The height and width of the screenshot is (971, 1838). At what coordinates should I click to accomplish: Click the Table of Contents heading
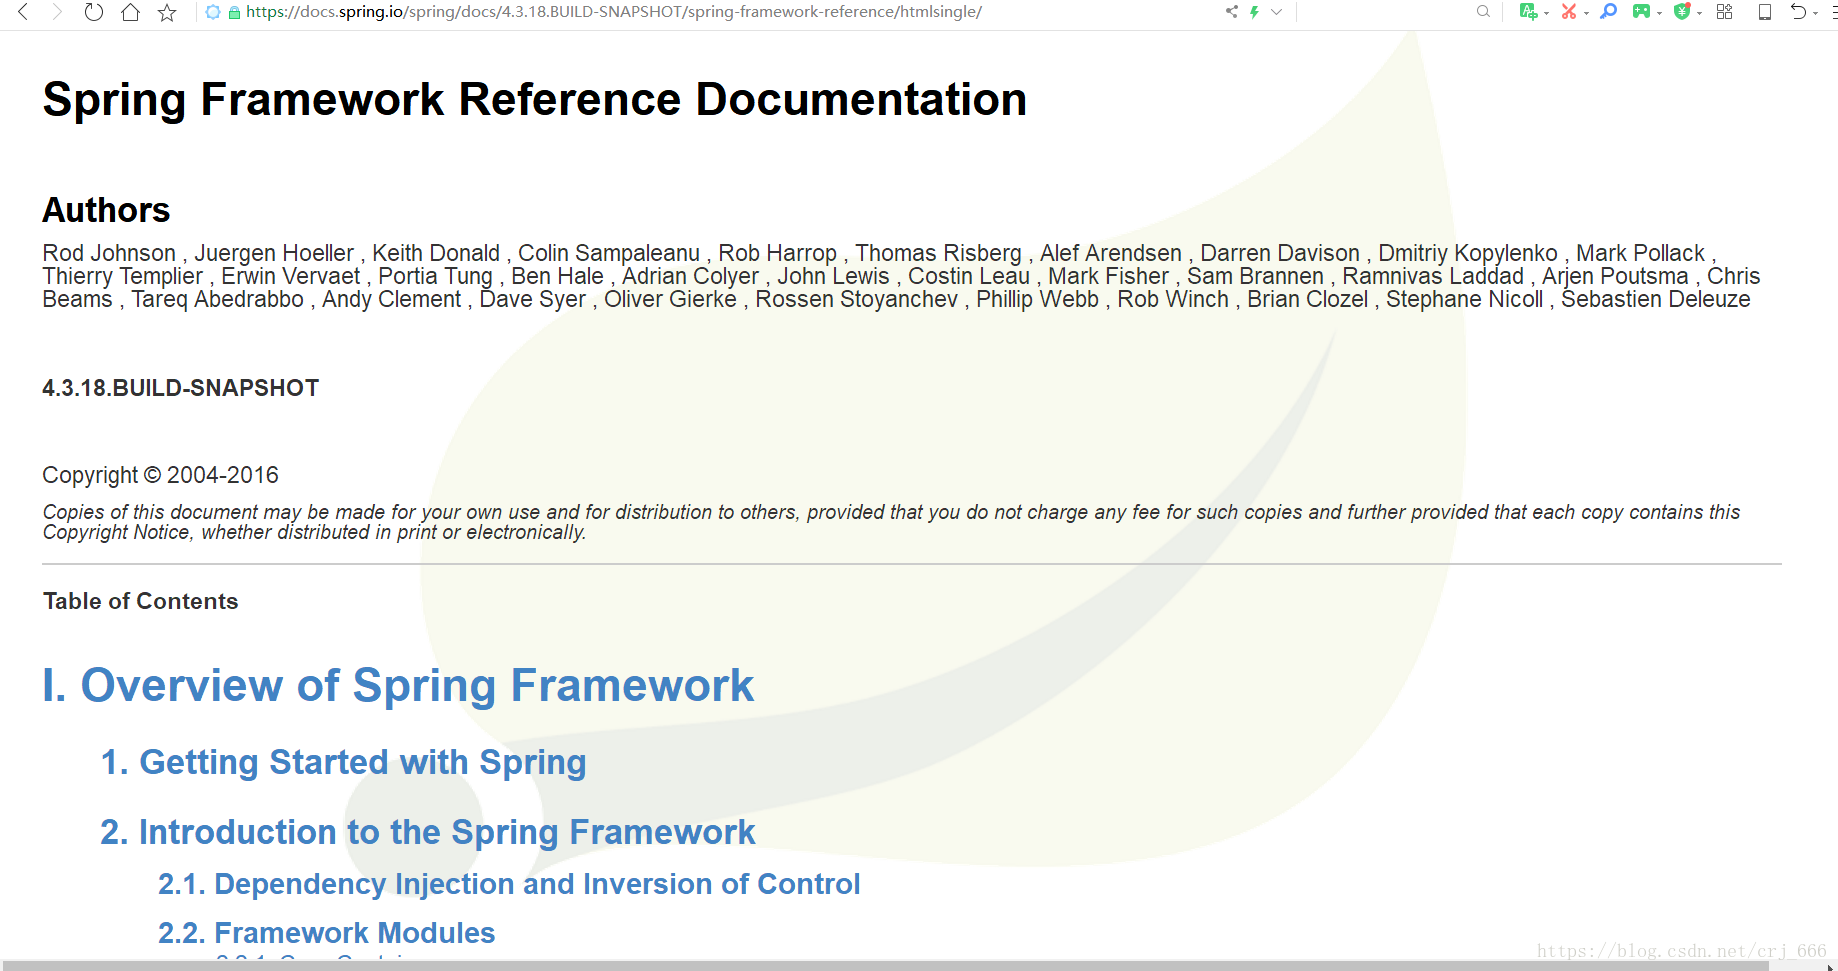pos(141,601)
